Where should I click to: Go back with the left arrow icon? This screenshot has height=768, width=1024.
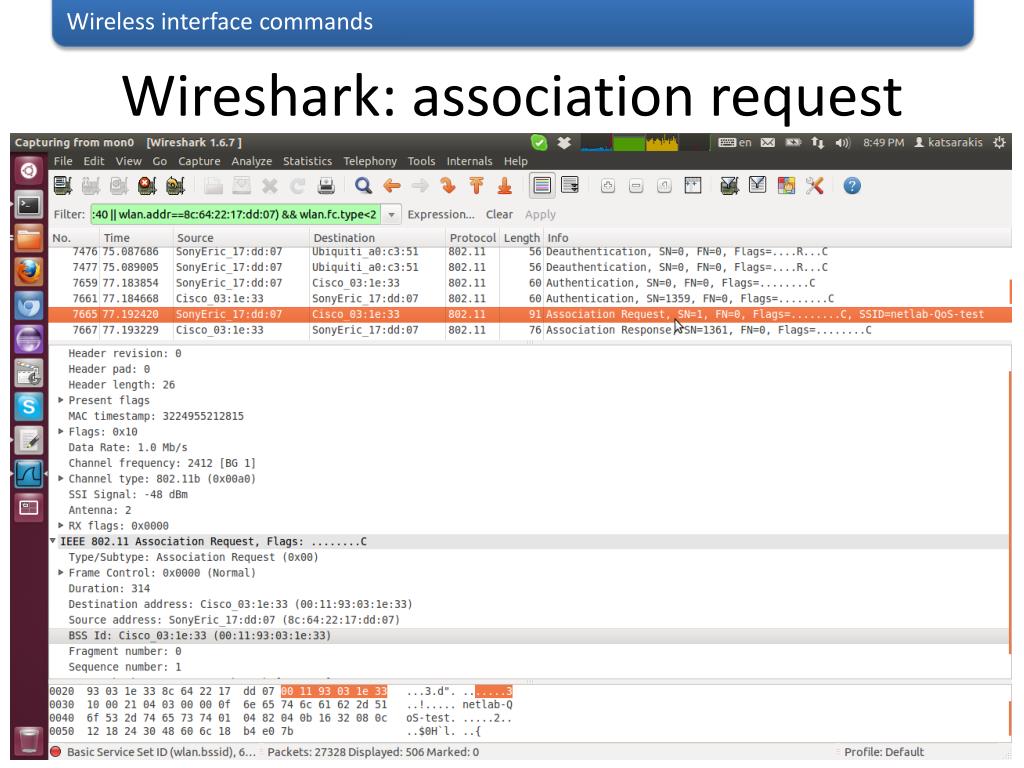coord(392,186)
